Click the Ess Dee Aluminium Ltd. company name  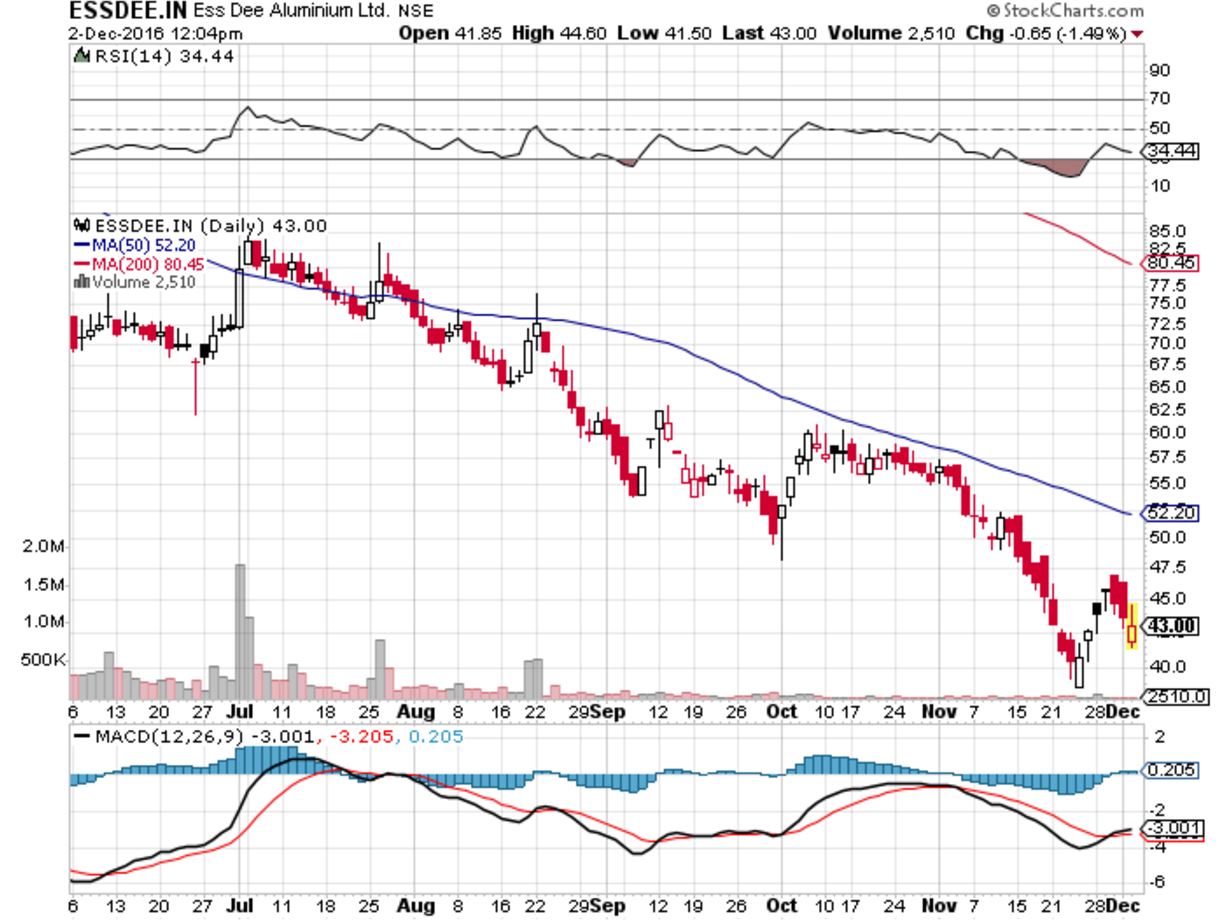coord(292,12)
